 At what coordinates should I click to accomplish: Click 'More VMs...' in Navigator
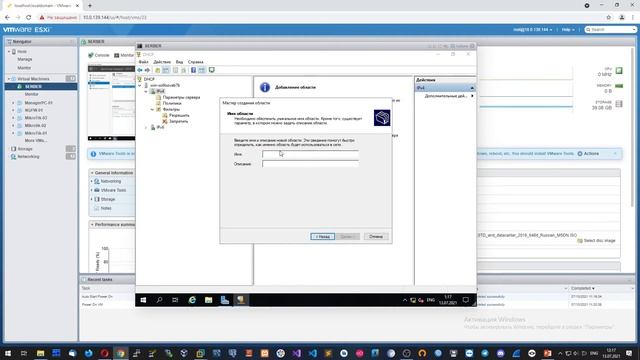tap(36, 141)
